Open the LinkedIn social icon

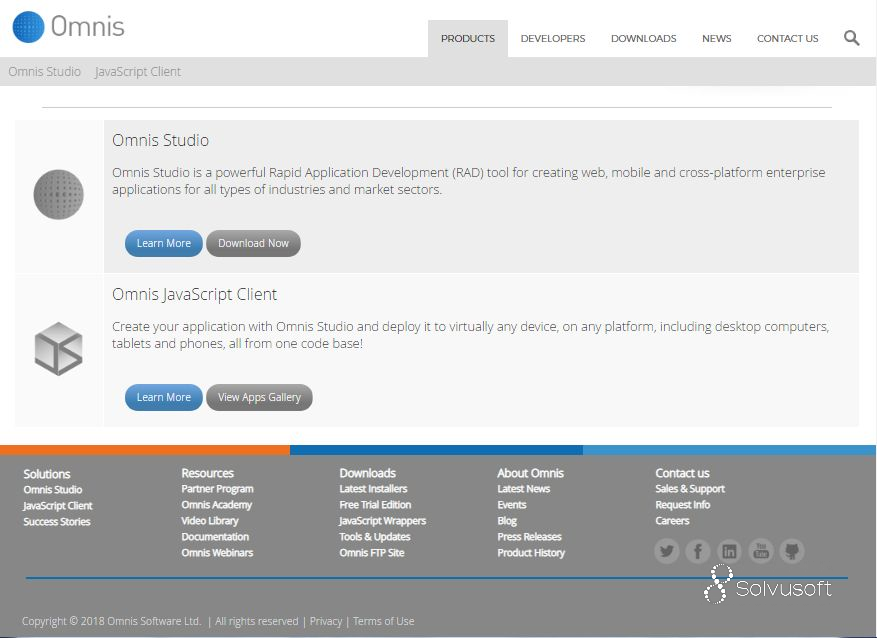pyautogui.click(x=729, y=551)
